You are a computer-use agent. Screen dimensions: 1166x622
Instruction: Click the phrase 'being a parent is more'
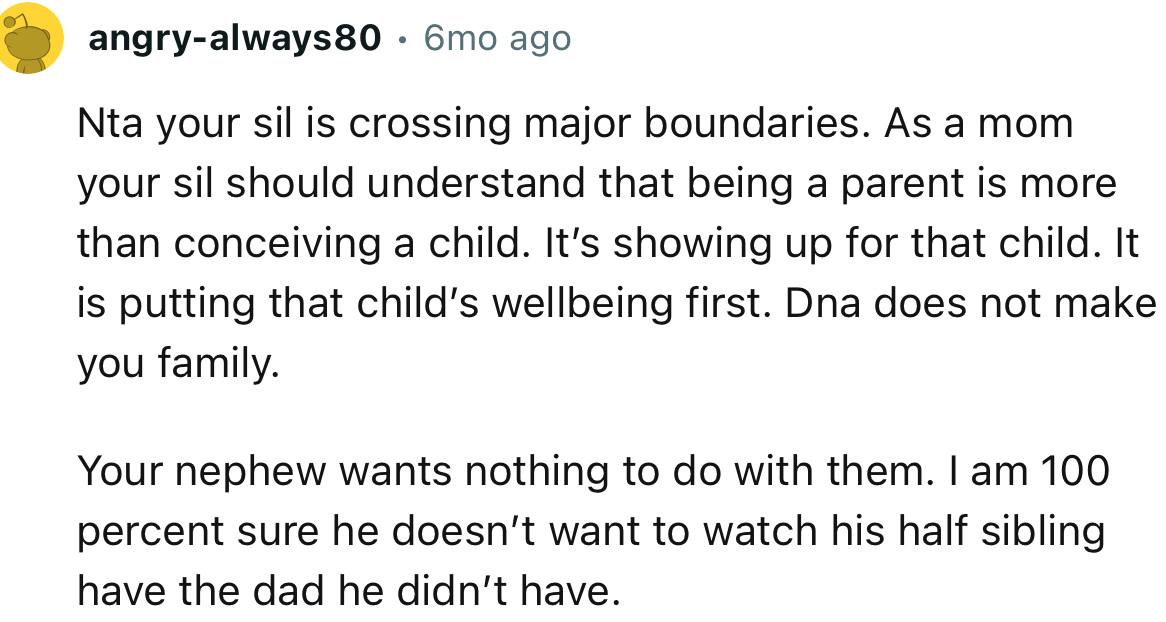901,184
